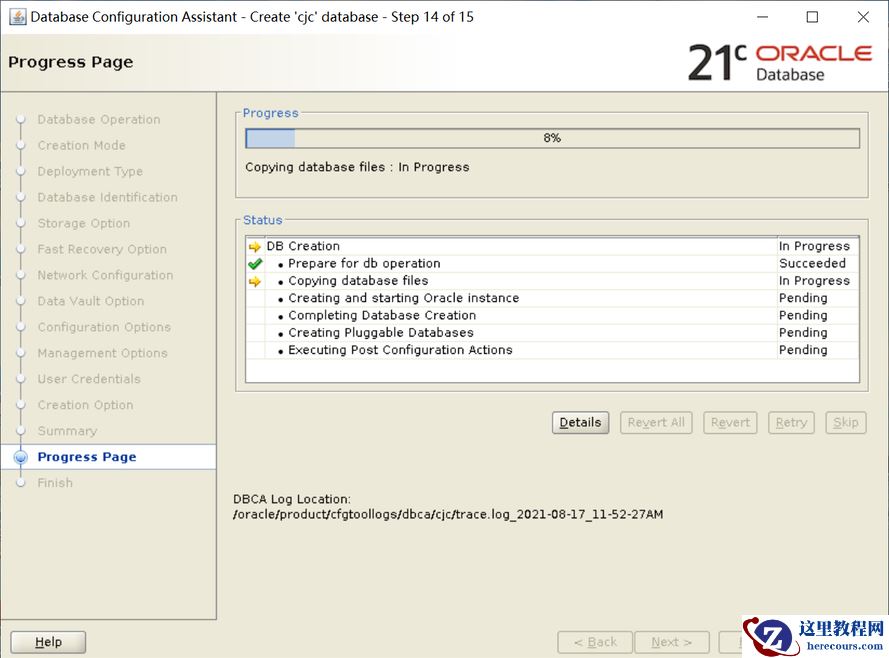Select Fast Recovery Option step
The width and height of the screenshot is (889, 658).
tap(102, 249)
